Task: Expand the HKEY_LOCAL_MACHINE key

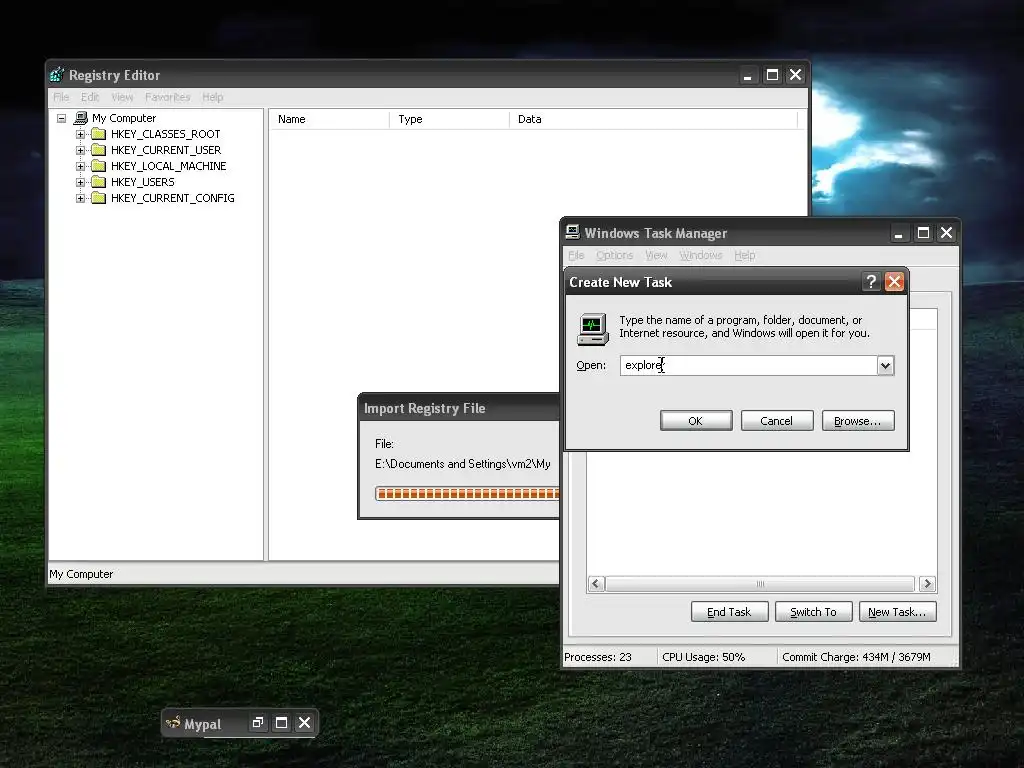Action: tap(80, 167)
